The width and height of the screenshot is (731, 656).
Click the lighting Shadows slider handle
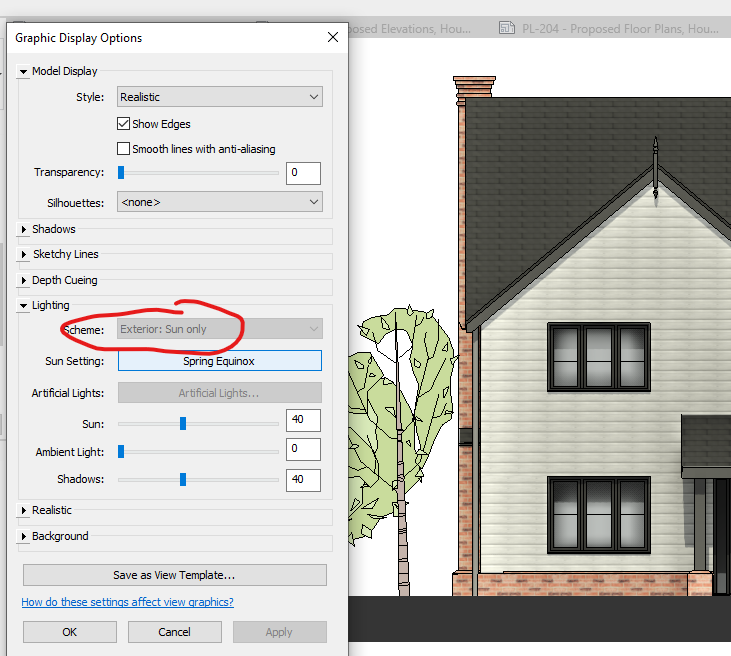click(183, 479)
